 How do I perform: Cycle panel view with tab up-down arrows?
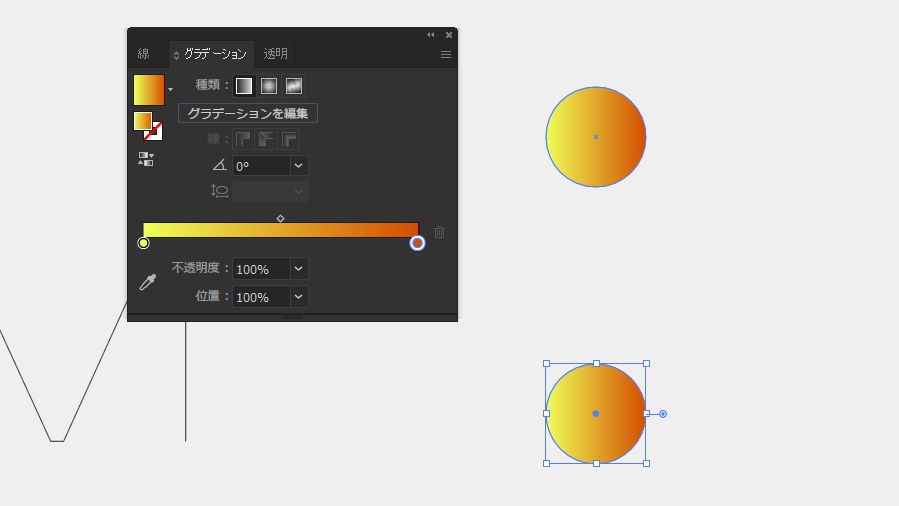point(176,55)
